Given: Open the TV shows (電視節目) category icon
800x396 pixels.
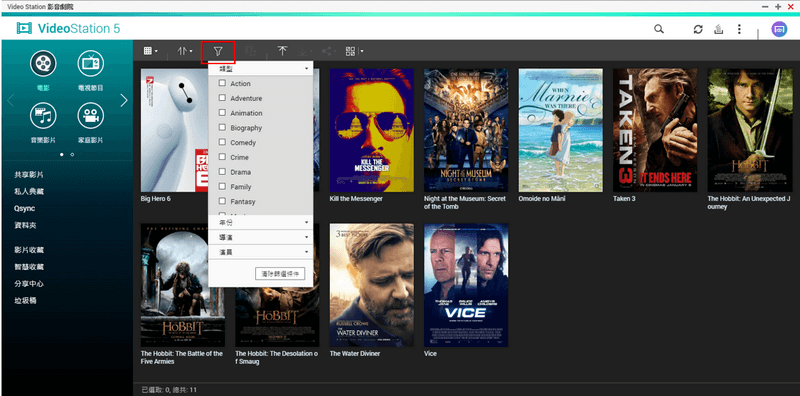Looking at the screenshot, I should 90,64.
